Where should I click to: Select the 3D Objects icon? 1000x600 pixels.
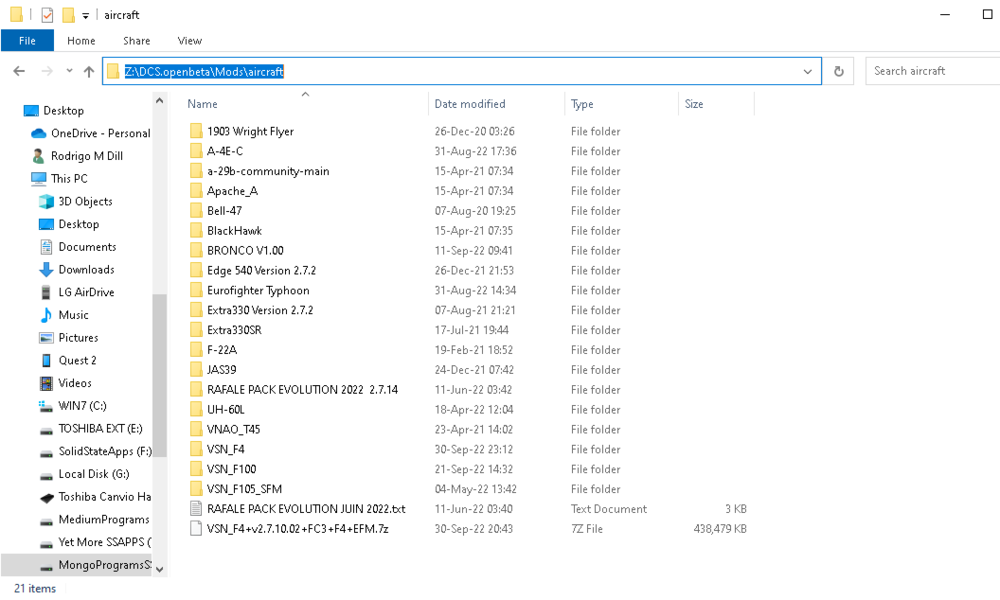[x=47, y=201]
